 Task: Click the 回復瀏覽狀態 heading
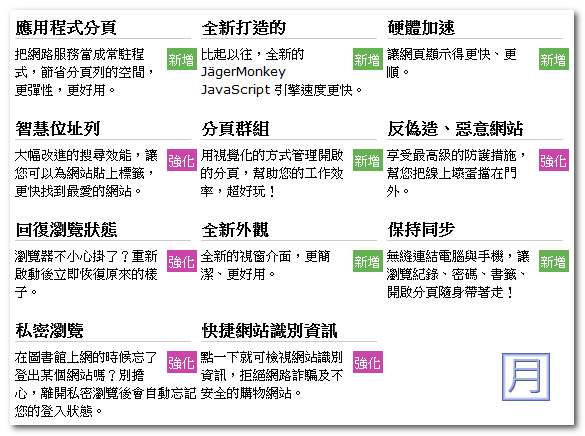tap(66, 230)
